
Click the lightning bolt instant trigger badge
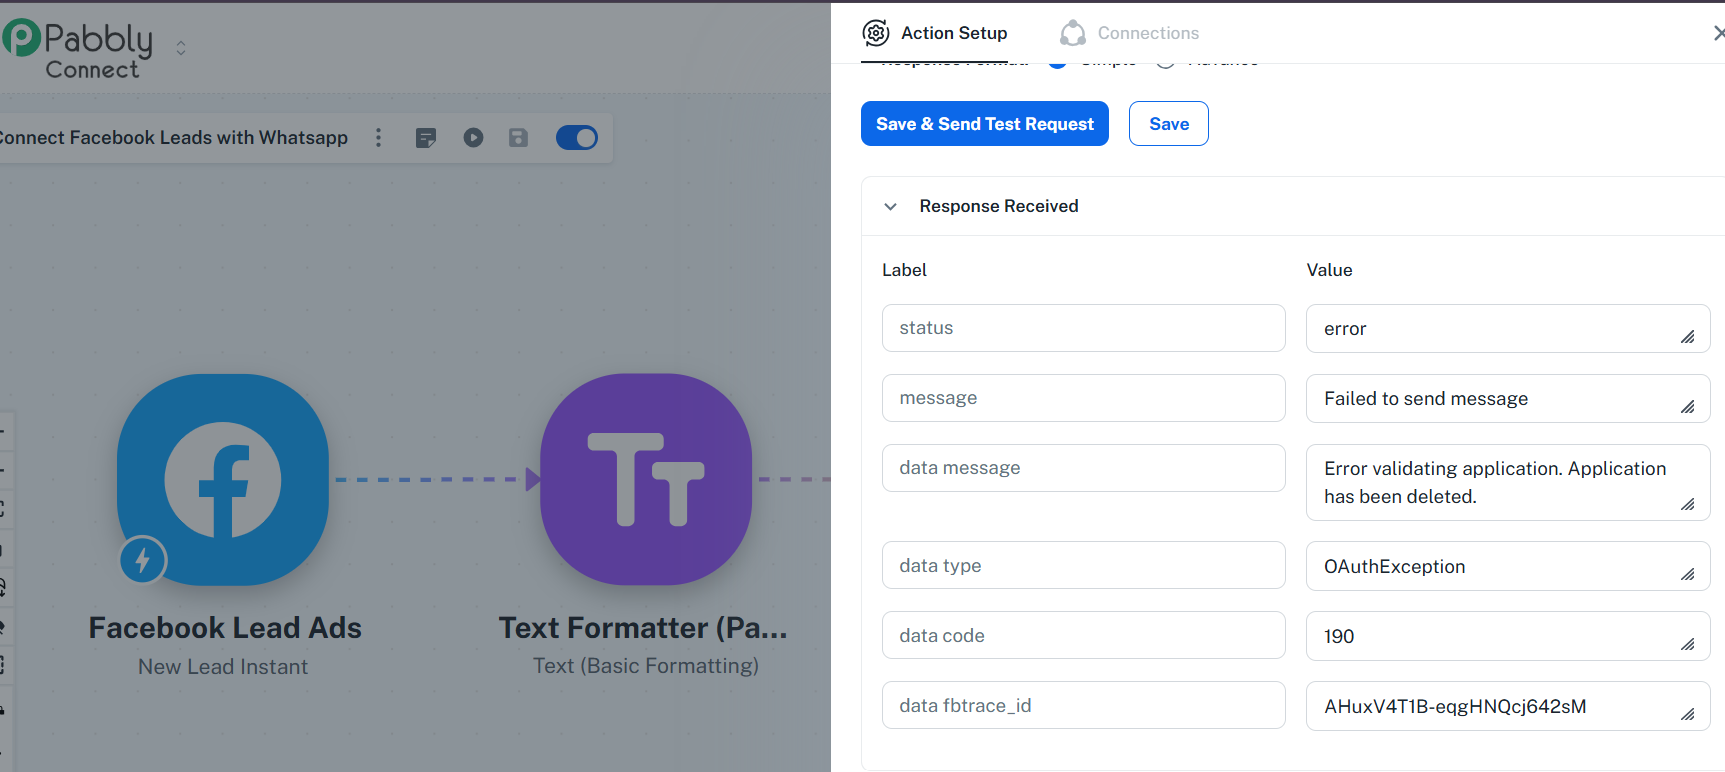point(142,560)
